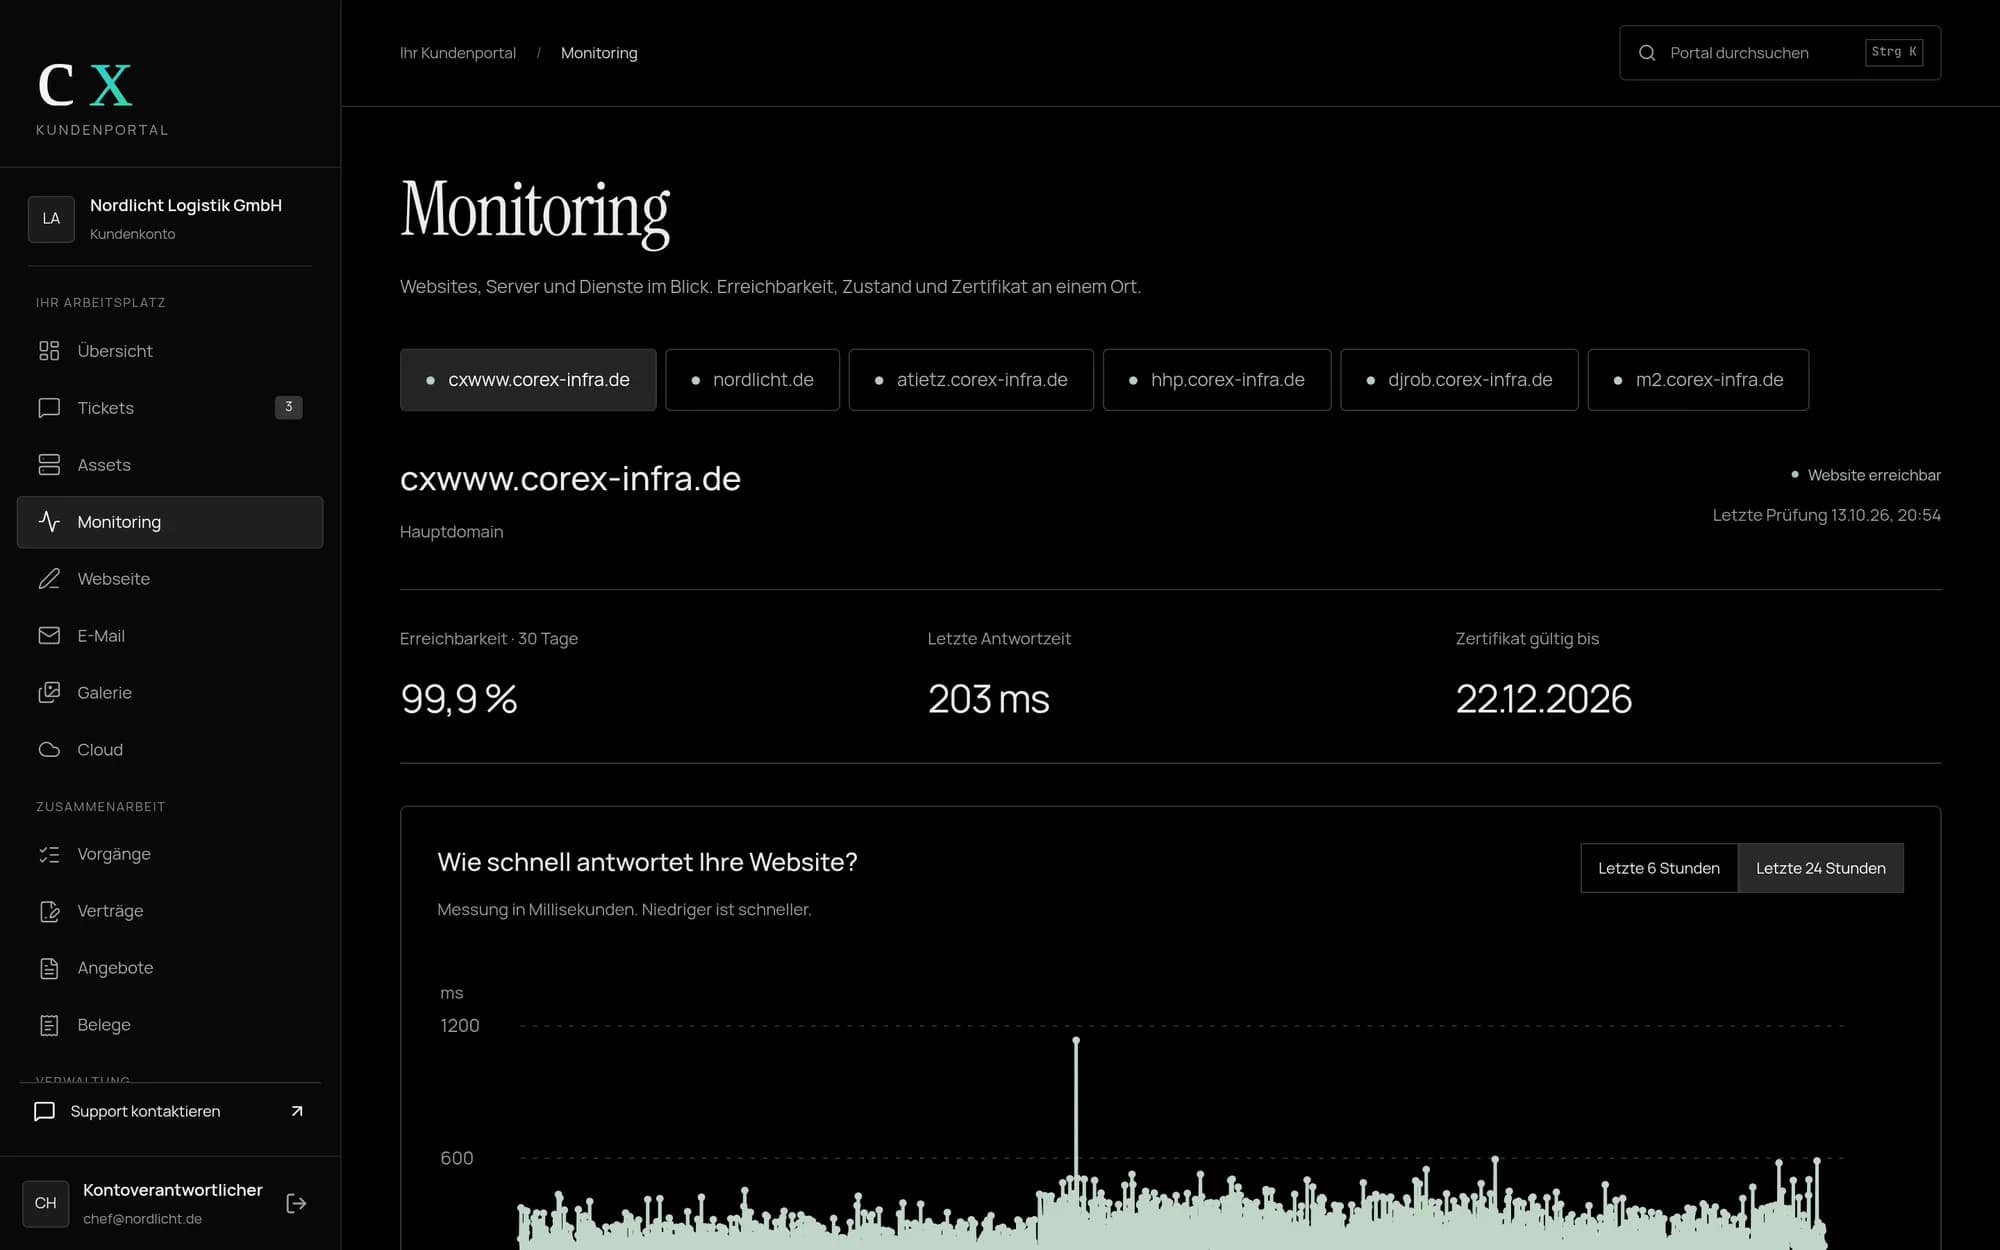Switch chart to Letzte 6 Stunden
This screenshot has height=1250, width=2000.
click(x=1659, y=868)
